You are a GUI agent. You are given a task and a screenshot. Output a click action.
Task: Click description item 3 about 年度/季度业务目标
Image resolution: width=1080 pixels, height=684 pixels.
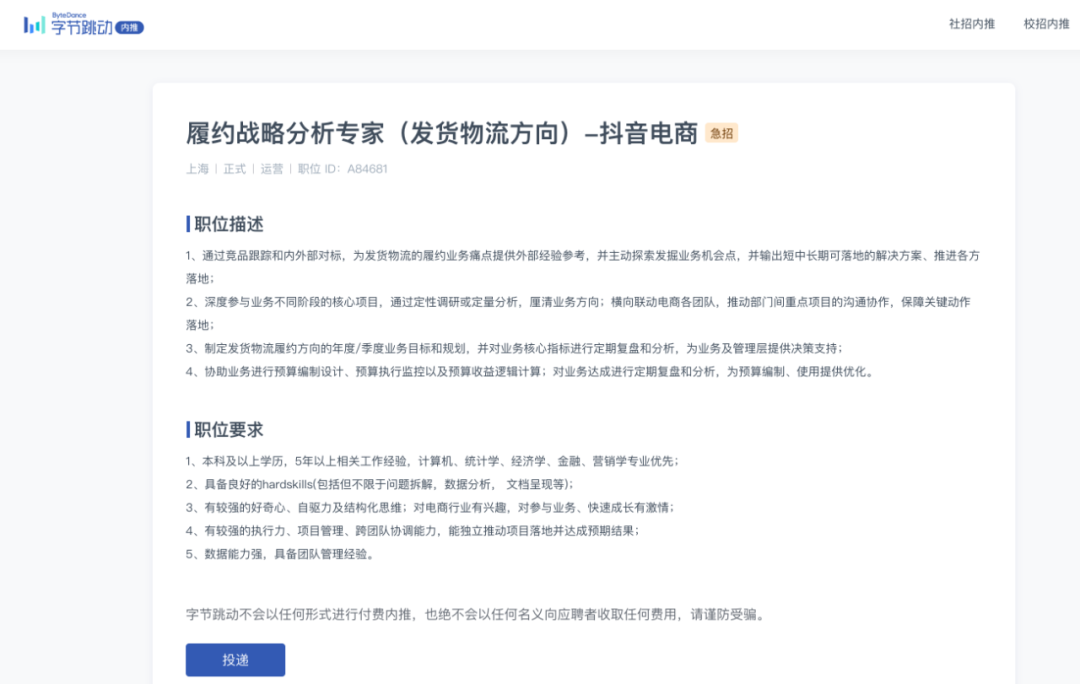(515, 349)
